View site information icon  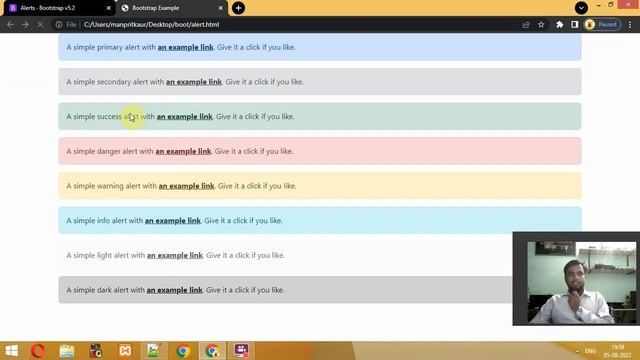(x=59, y=24)
